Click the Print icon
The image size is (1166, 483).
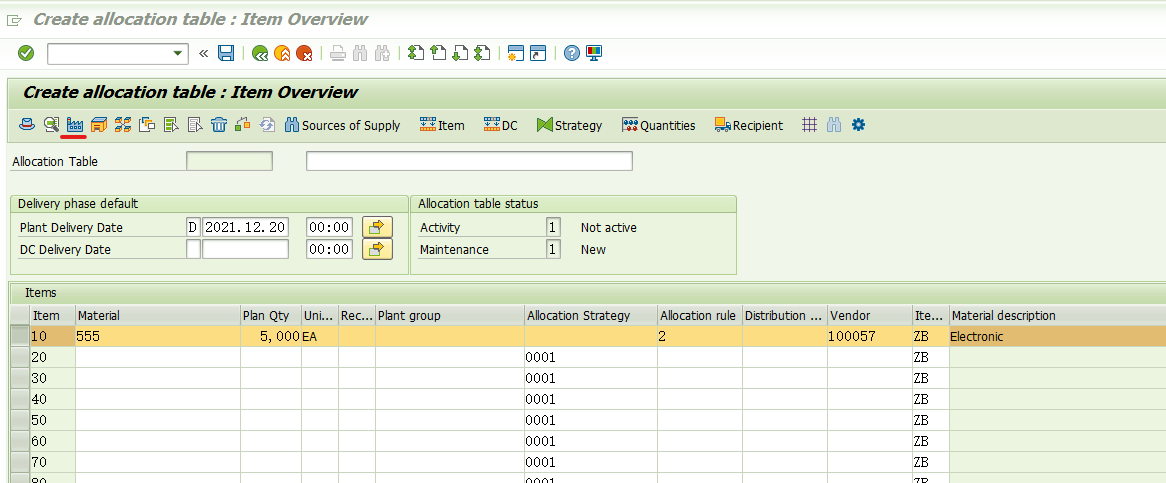click(338, 53)
